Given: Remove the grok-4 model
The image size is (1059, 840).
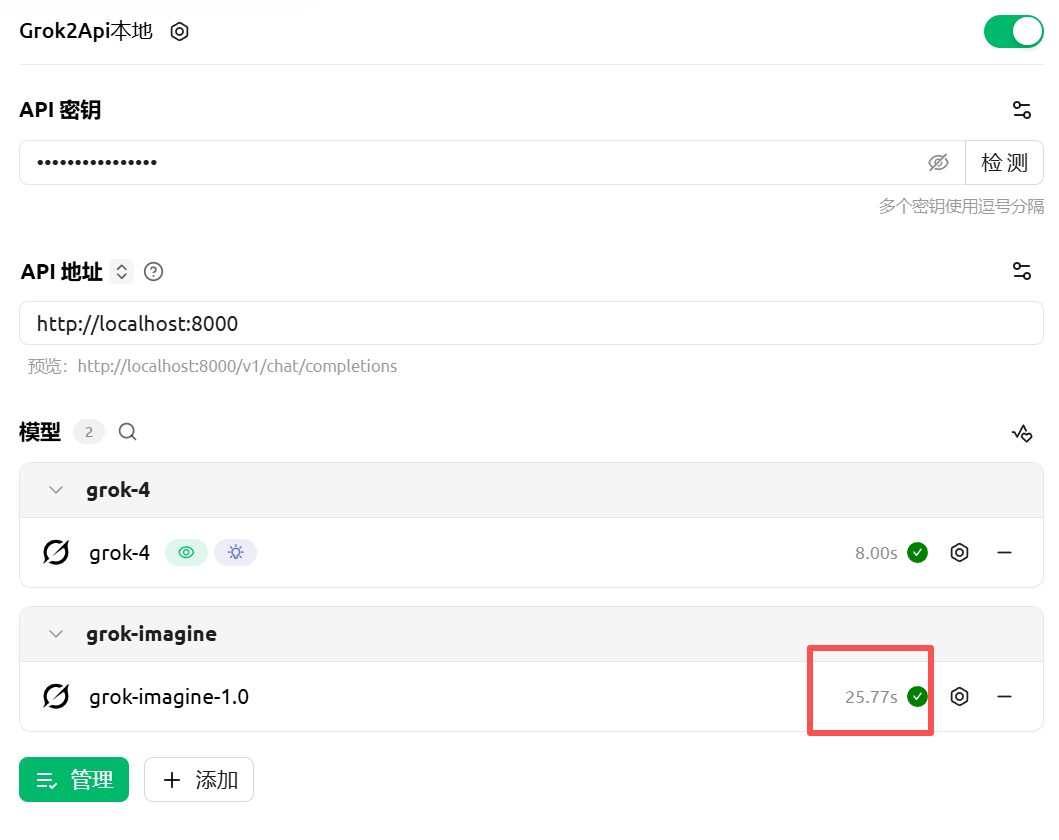Looking at the screenshot, I should point(1004,552).
